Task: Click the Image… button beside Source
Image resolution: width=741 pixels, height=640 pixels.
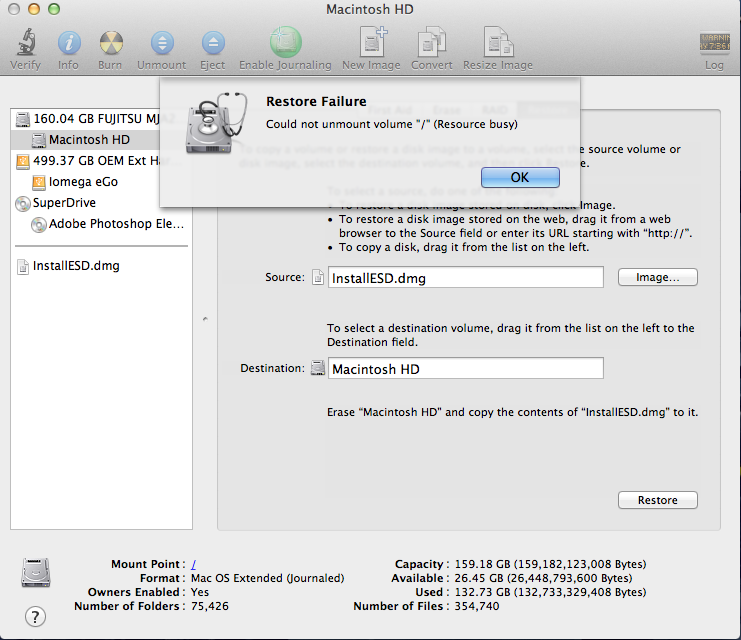Action: pos(657,277)
